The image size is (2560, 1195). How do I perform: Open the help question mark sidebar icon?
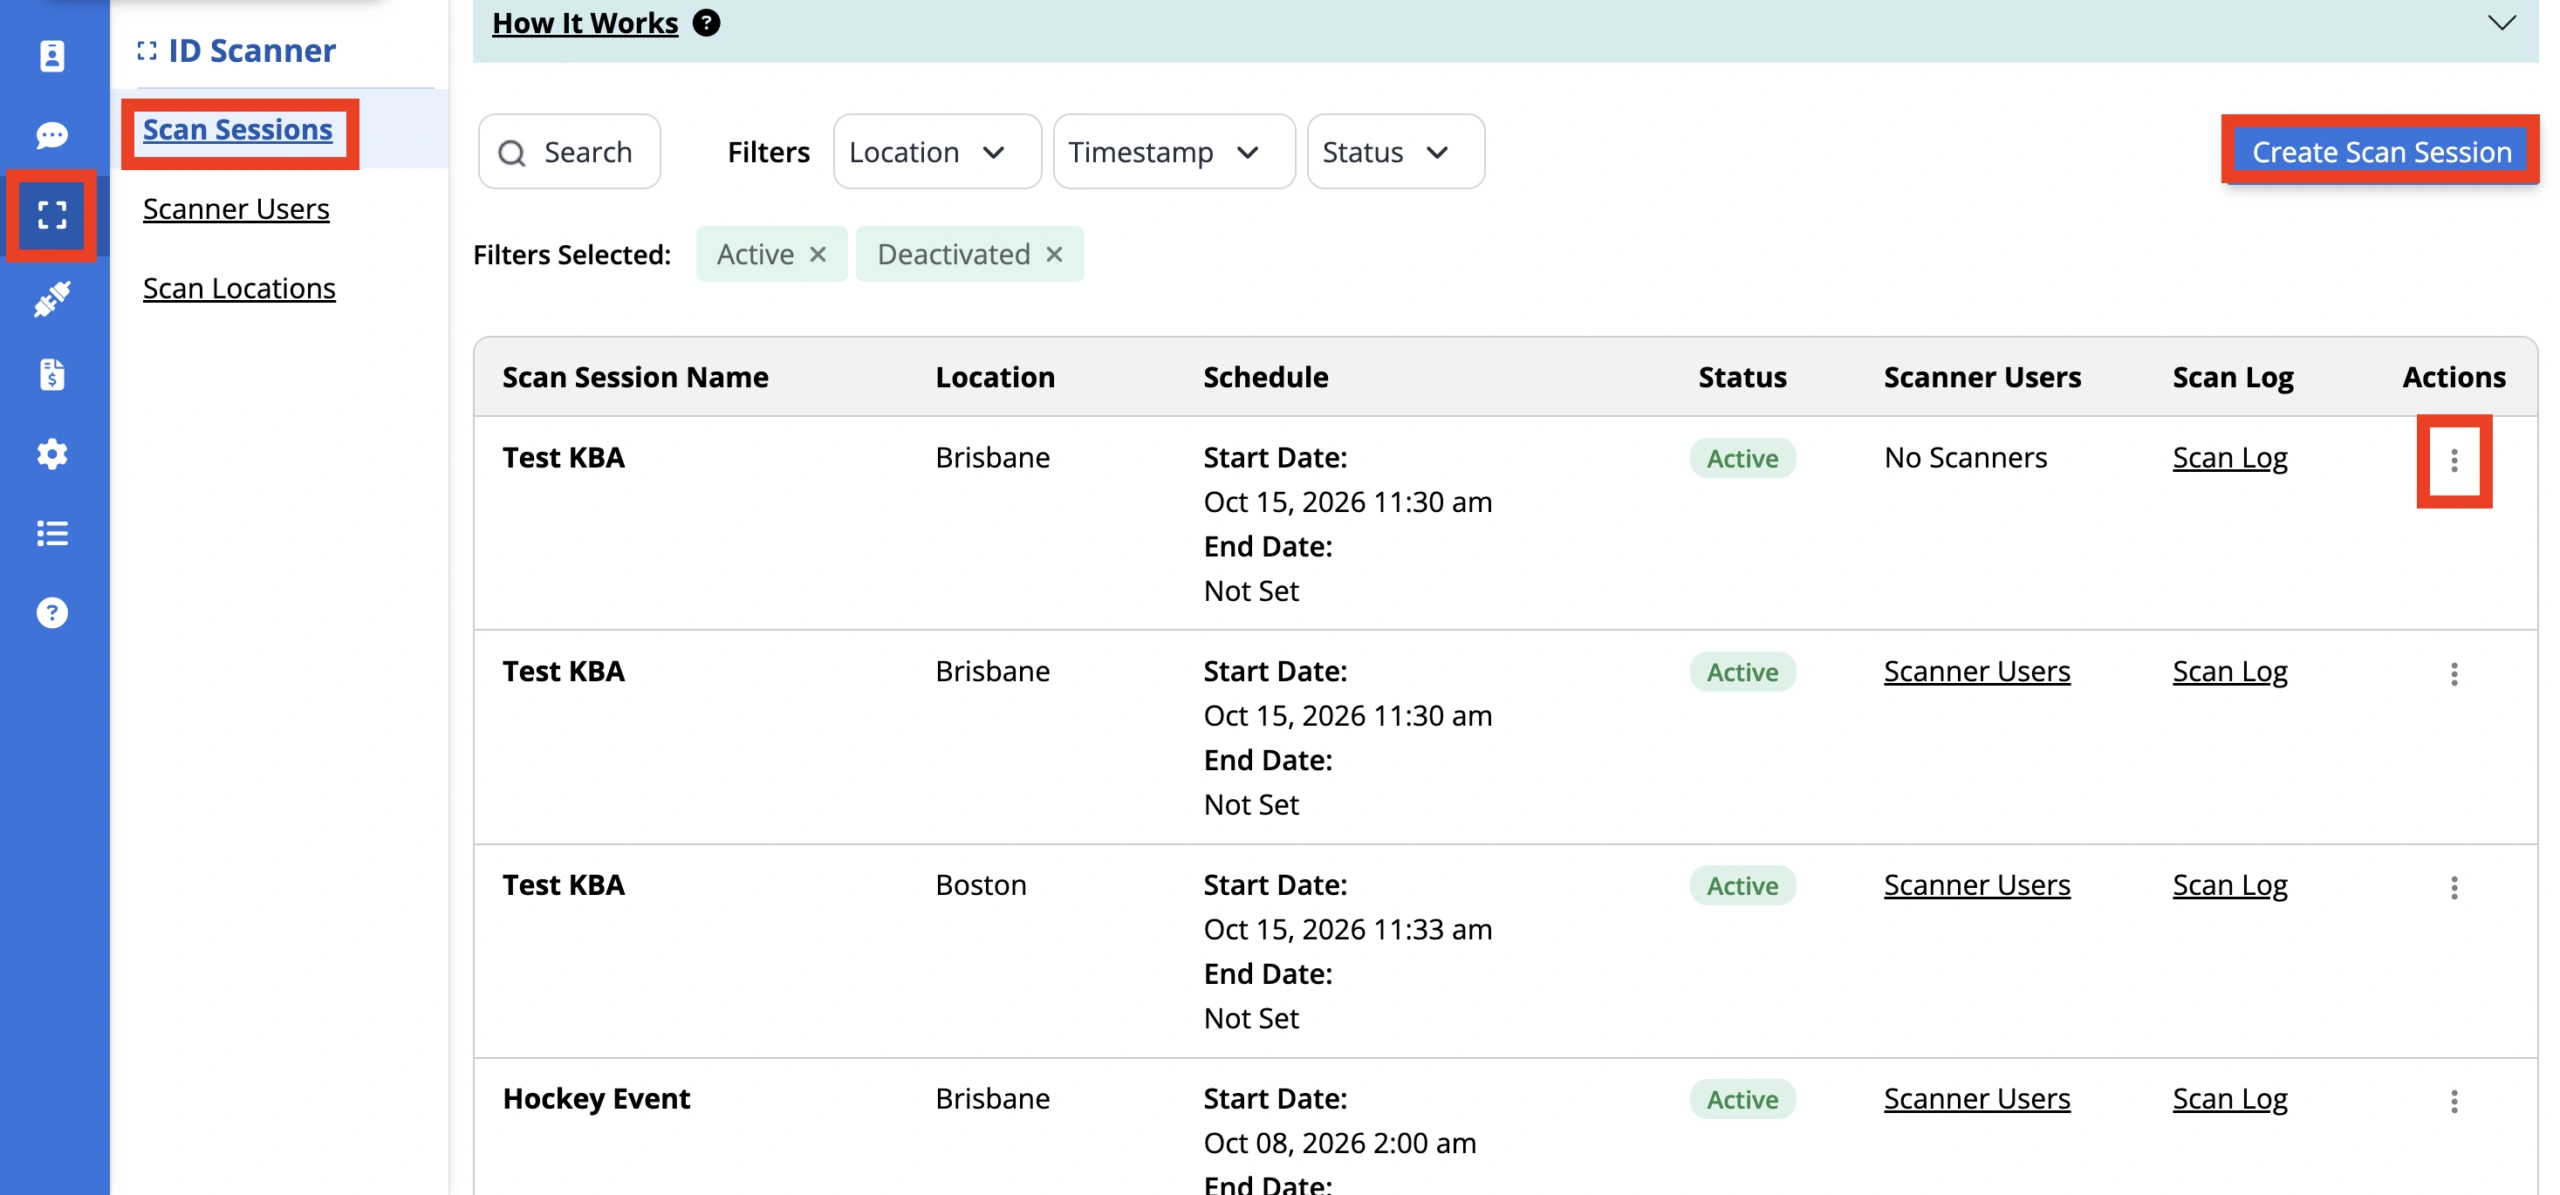click(52, 612)
